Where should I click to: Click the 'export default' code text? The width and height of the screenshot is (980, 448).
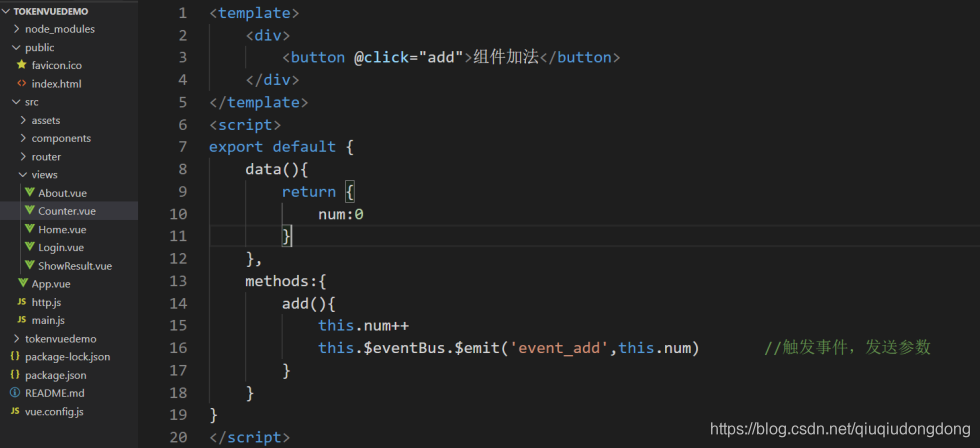click(x=272, y=147)
